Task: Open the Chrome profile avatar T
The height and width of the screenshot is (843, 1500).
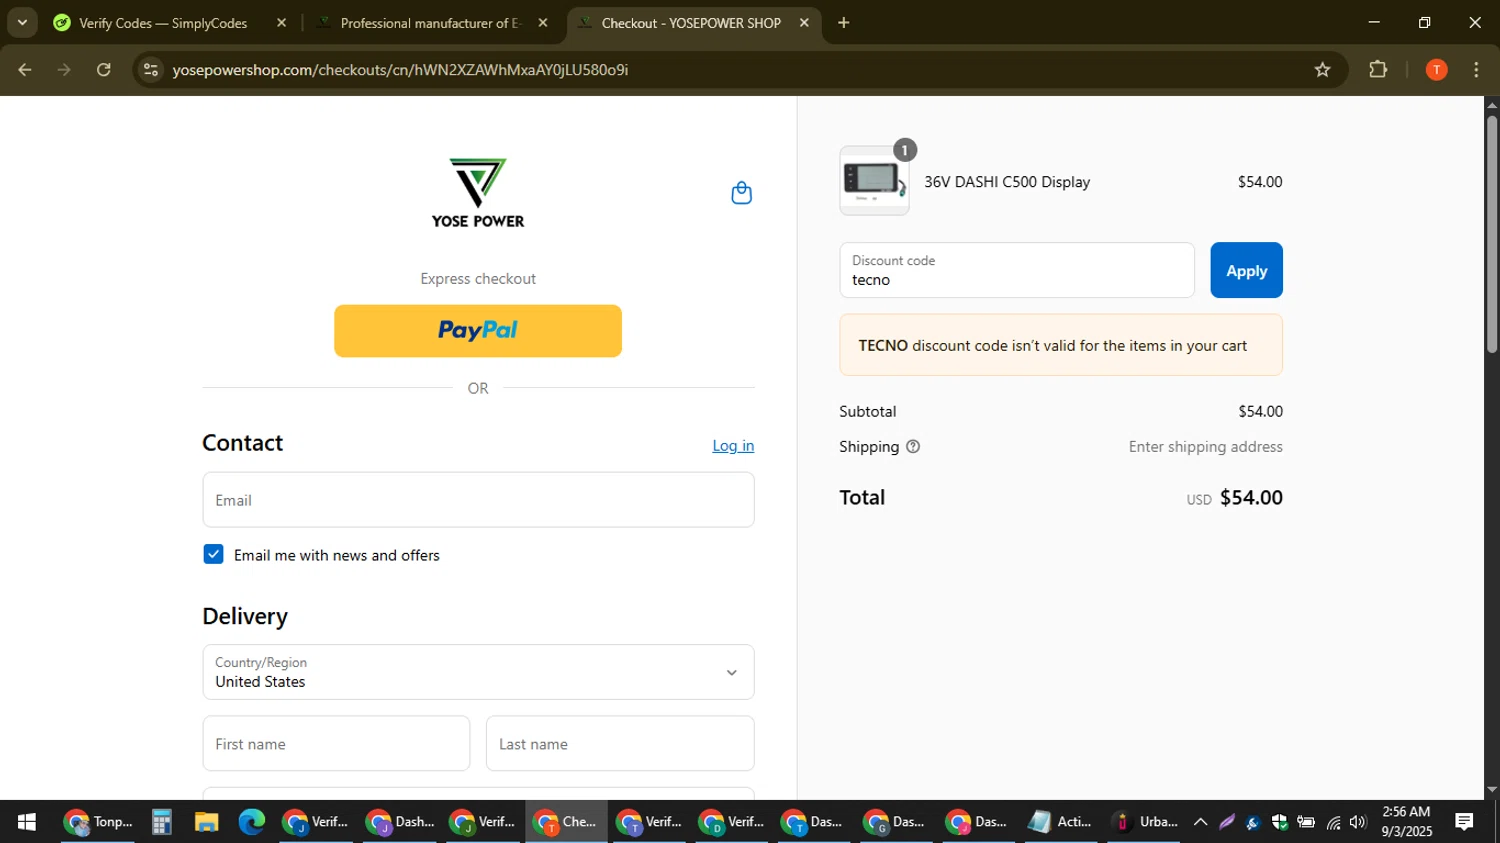Action: [1436, 70]
